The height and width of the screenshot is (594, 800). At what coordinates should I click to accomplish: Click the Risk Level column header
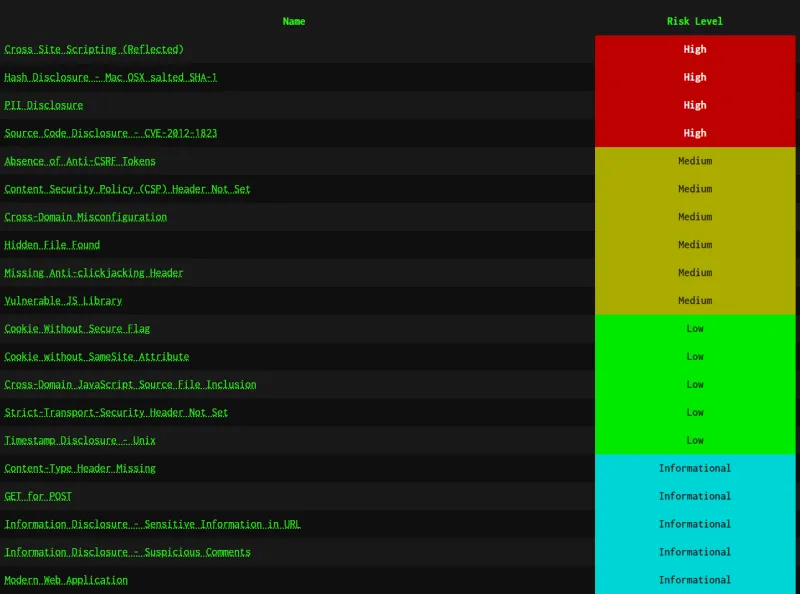point(695,21)
